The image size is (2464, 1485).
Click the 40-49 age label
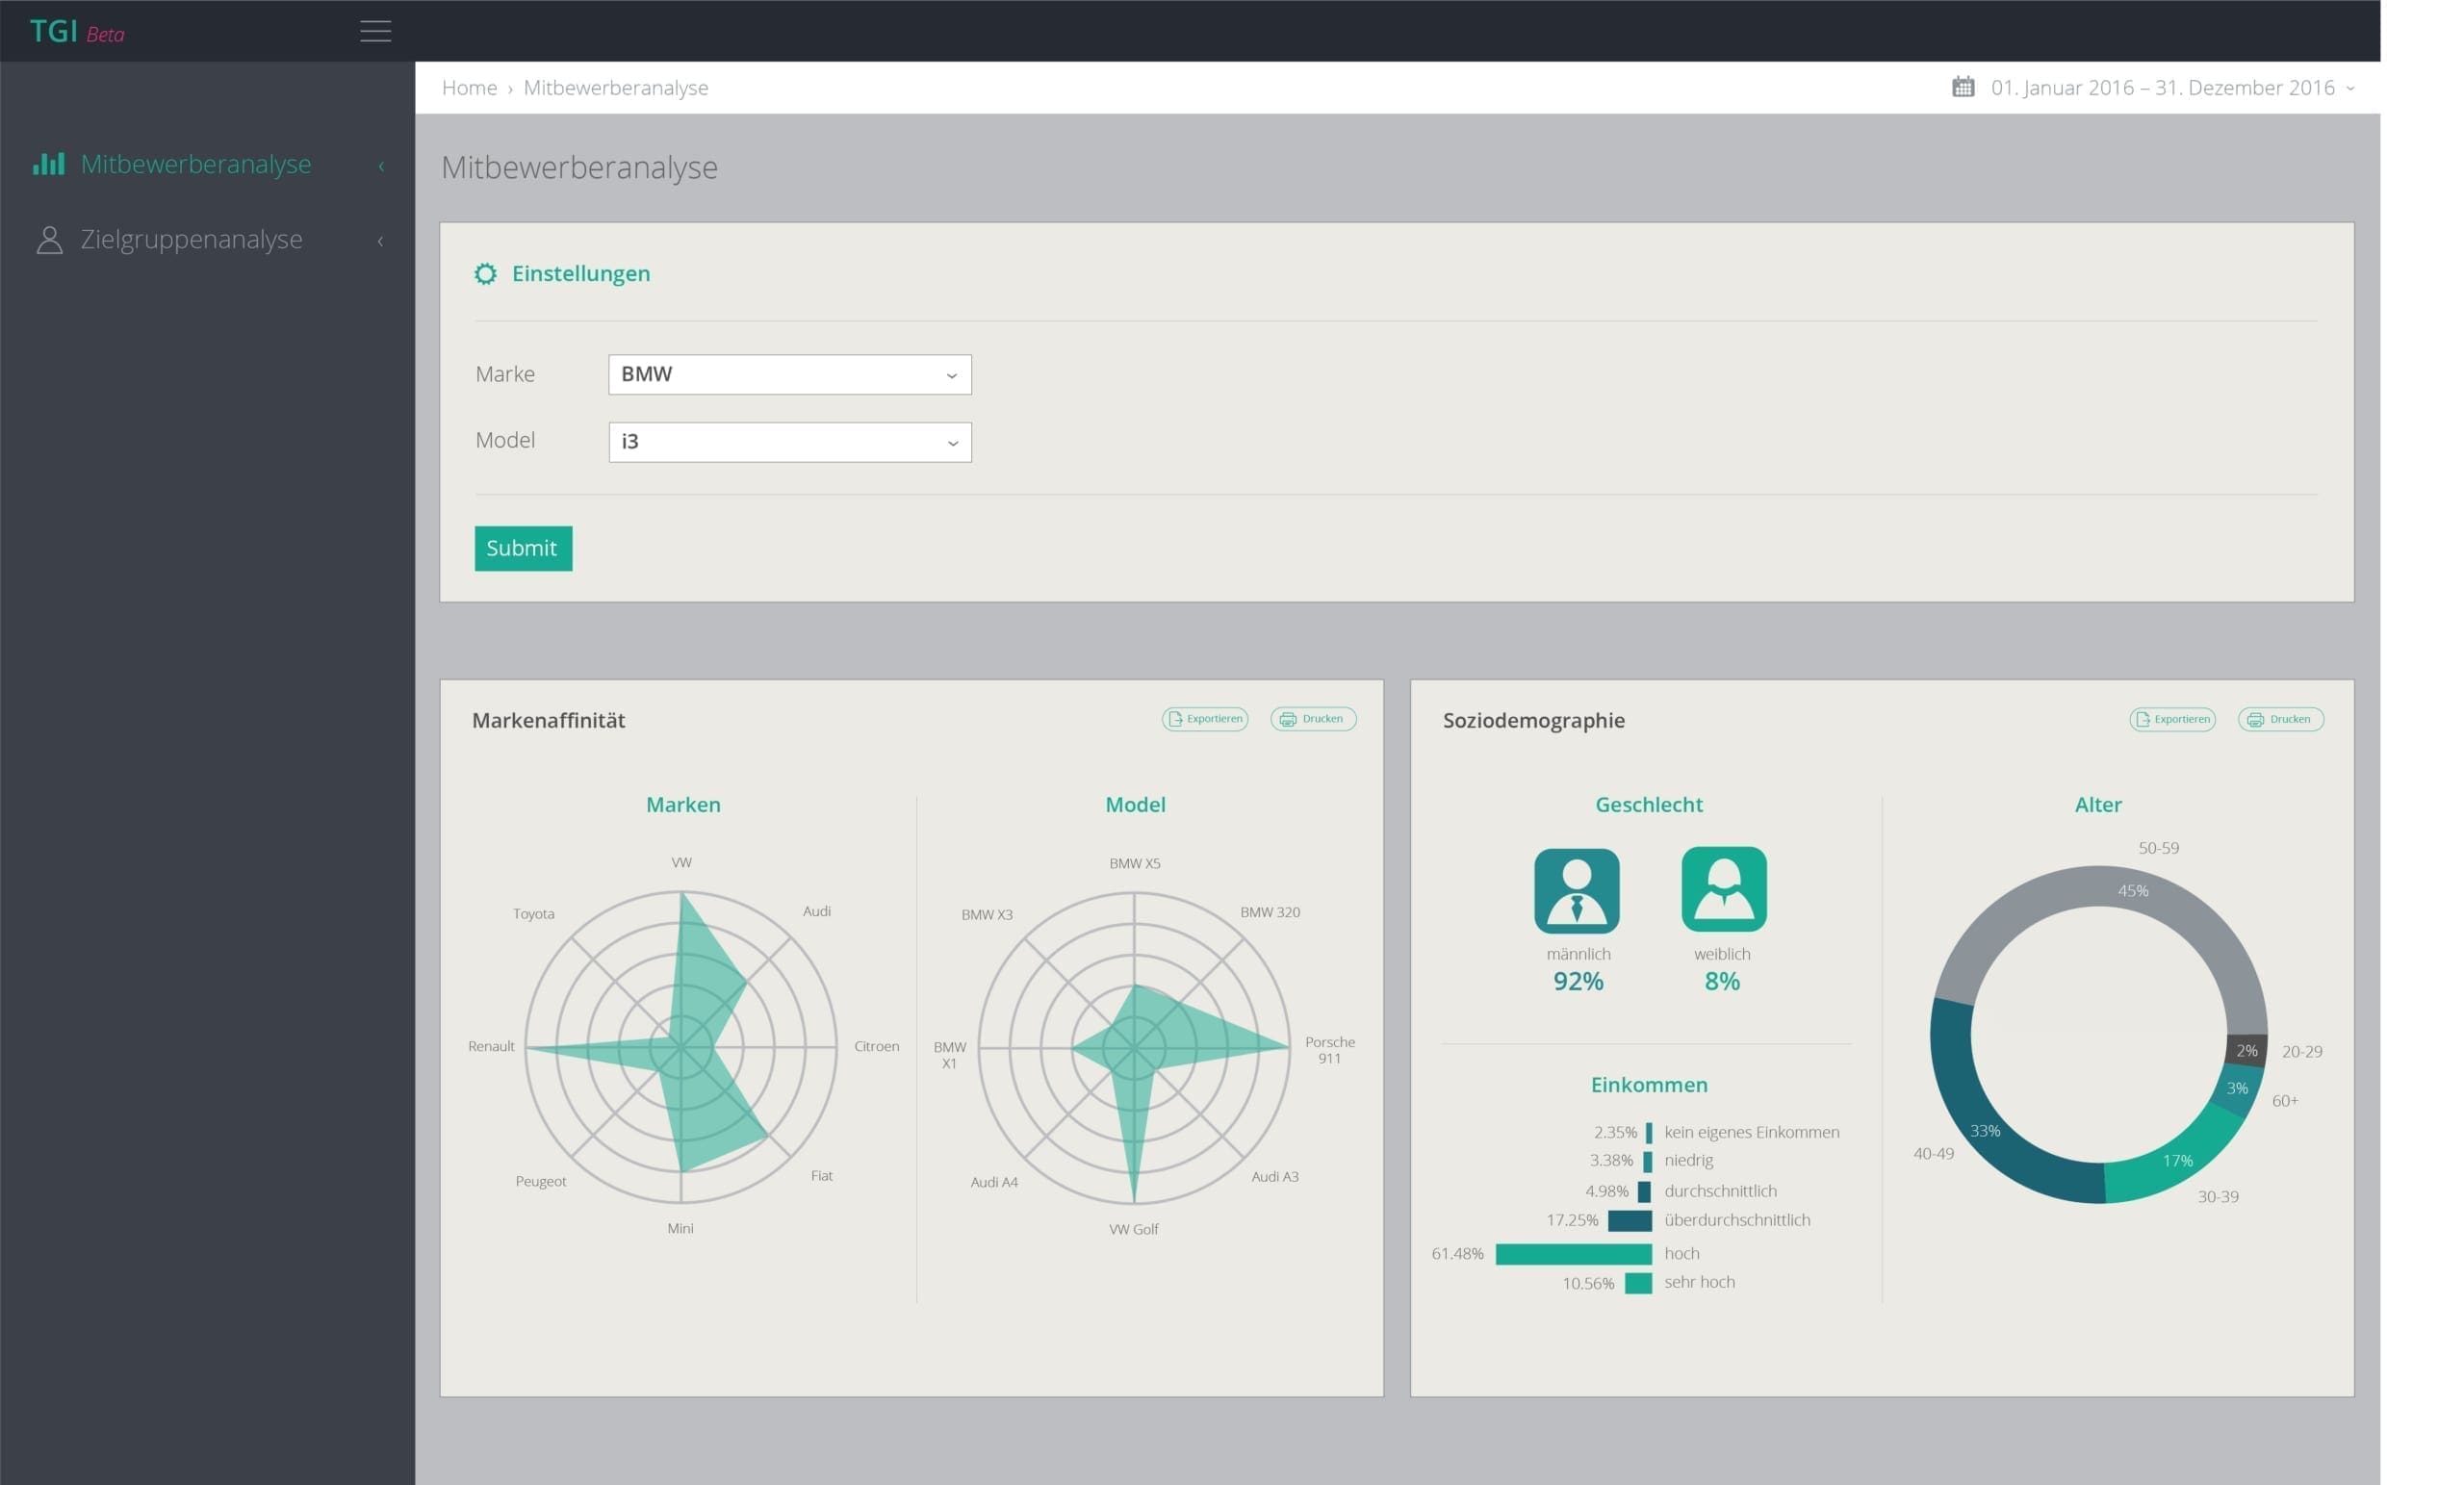[x=1933, y=1153]
